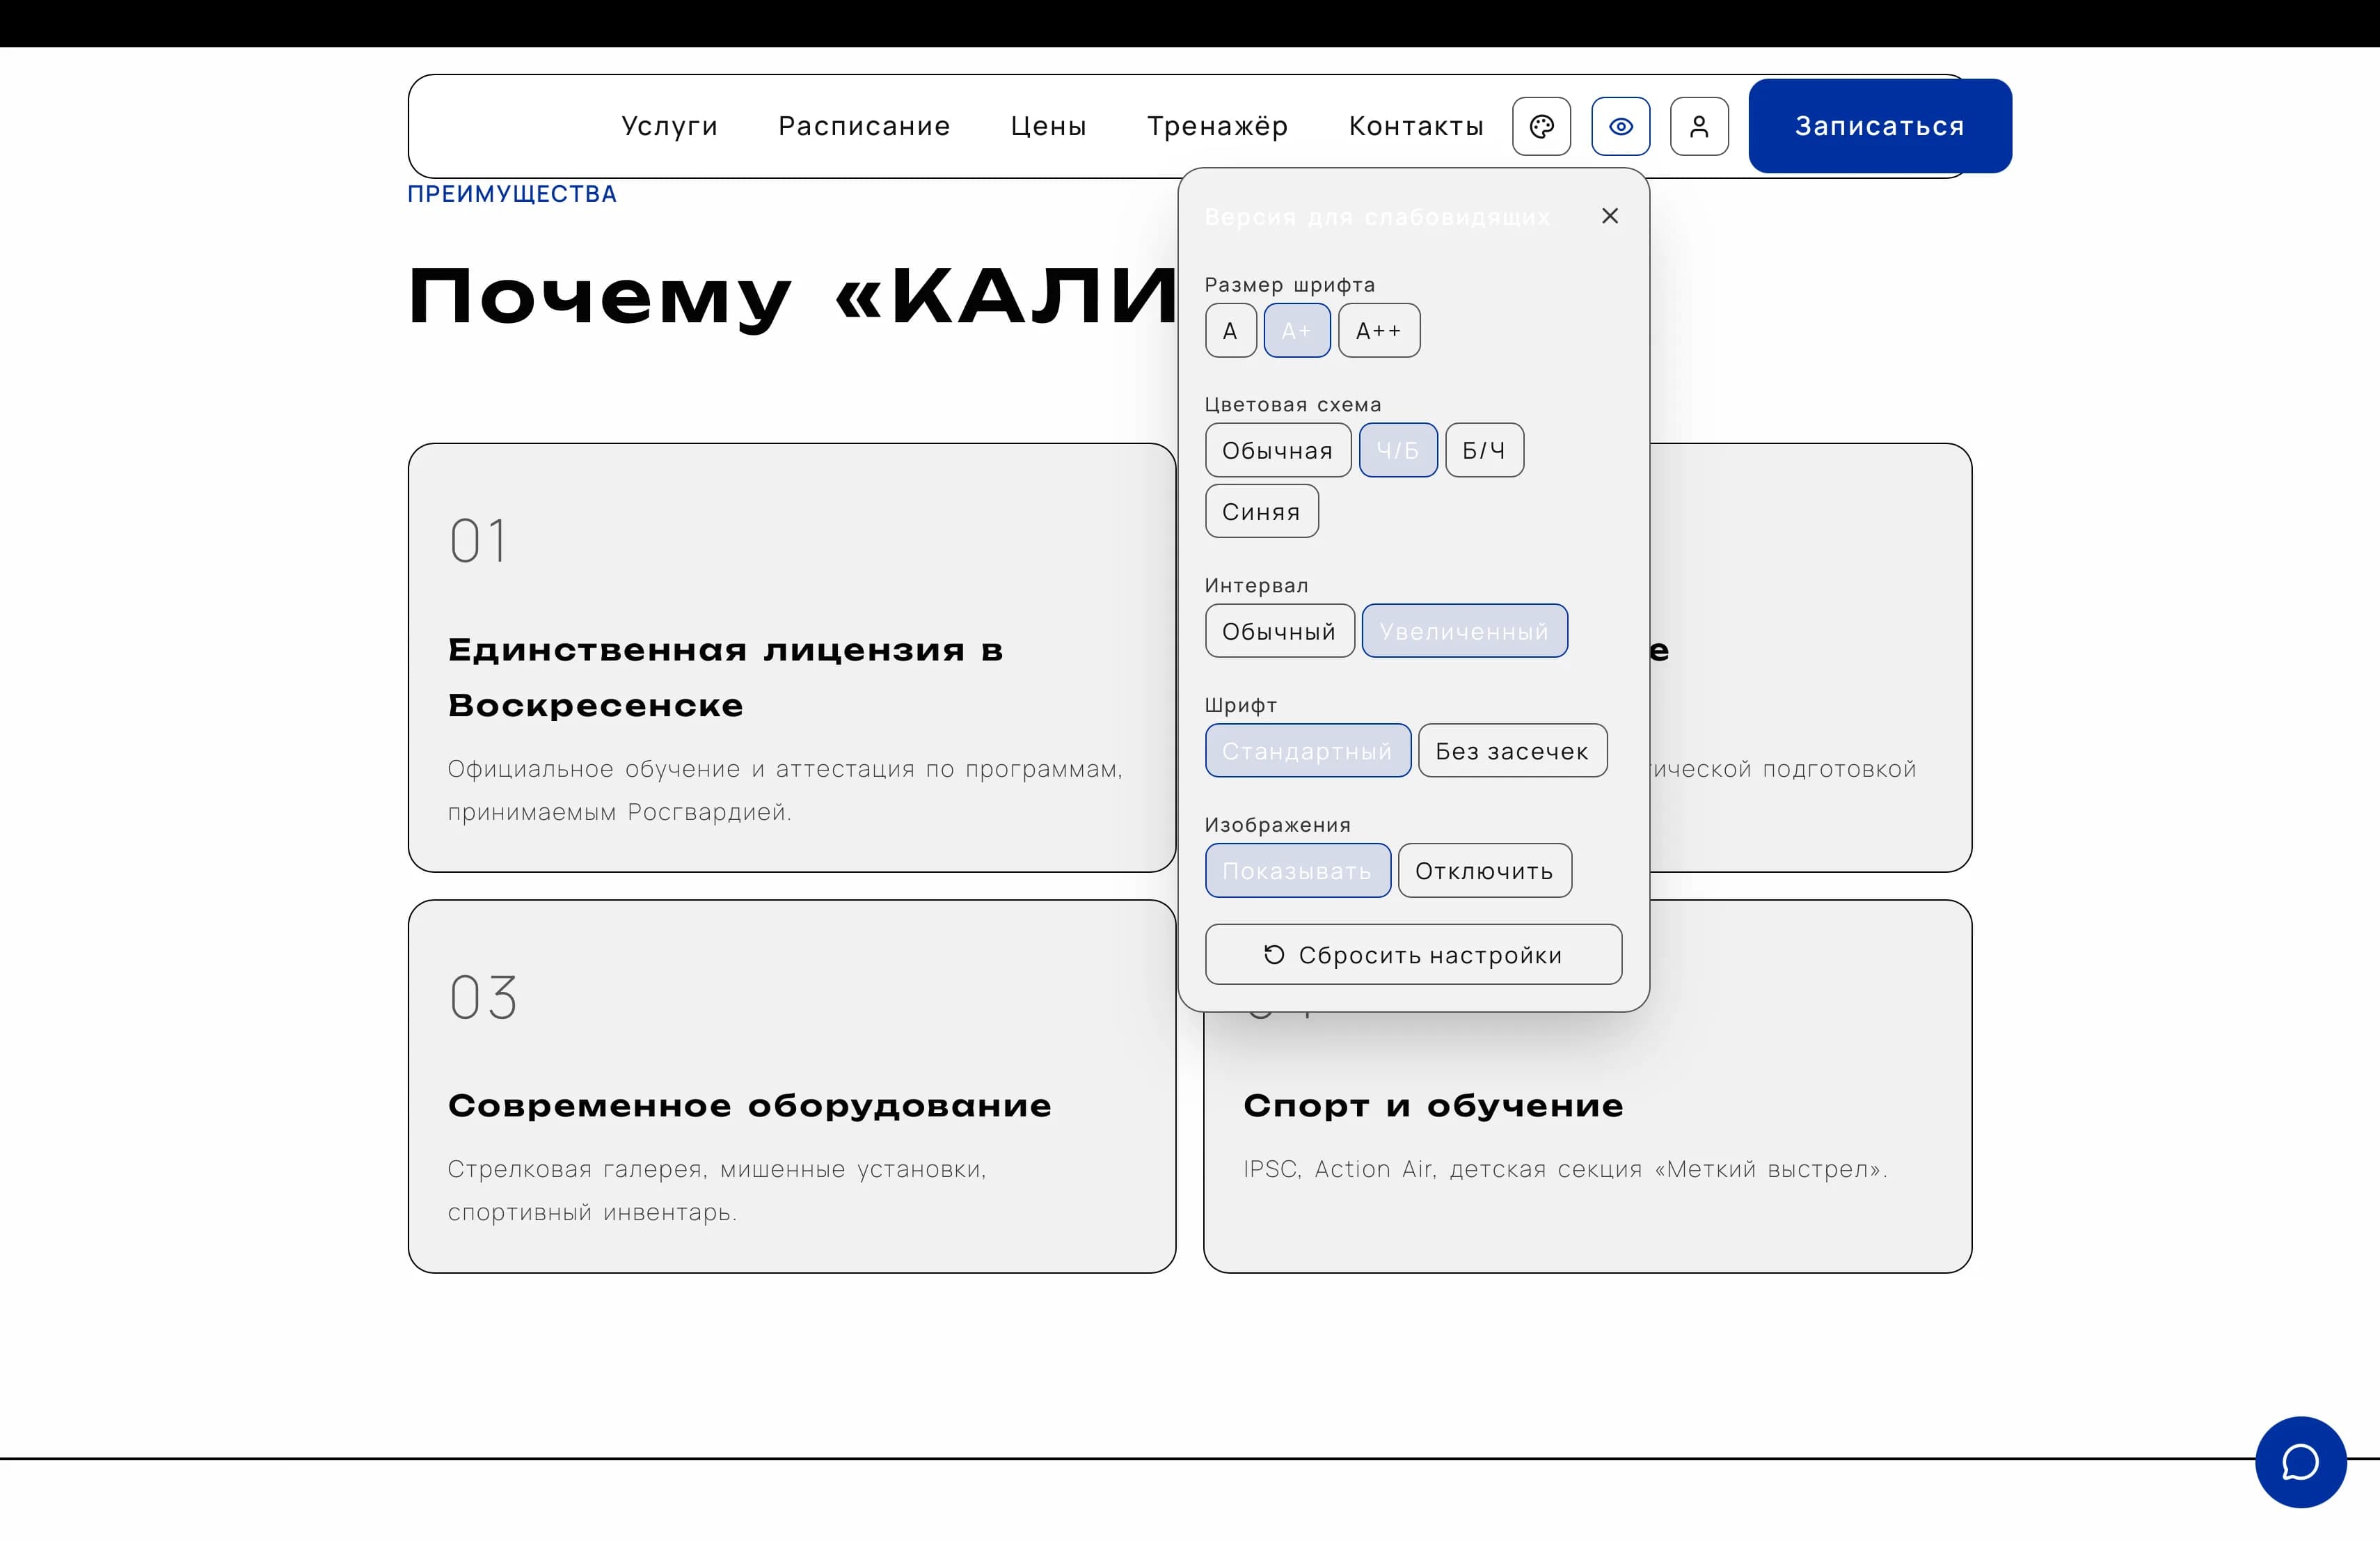Select font size A+

[x=1296, y=330]
